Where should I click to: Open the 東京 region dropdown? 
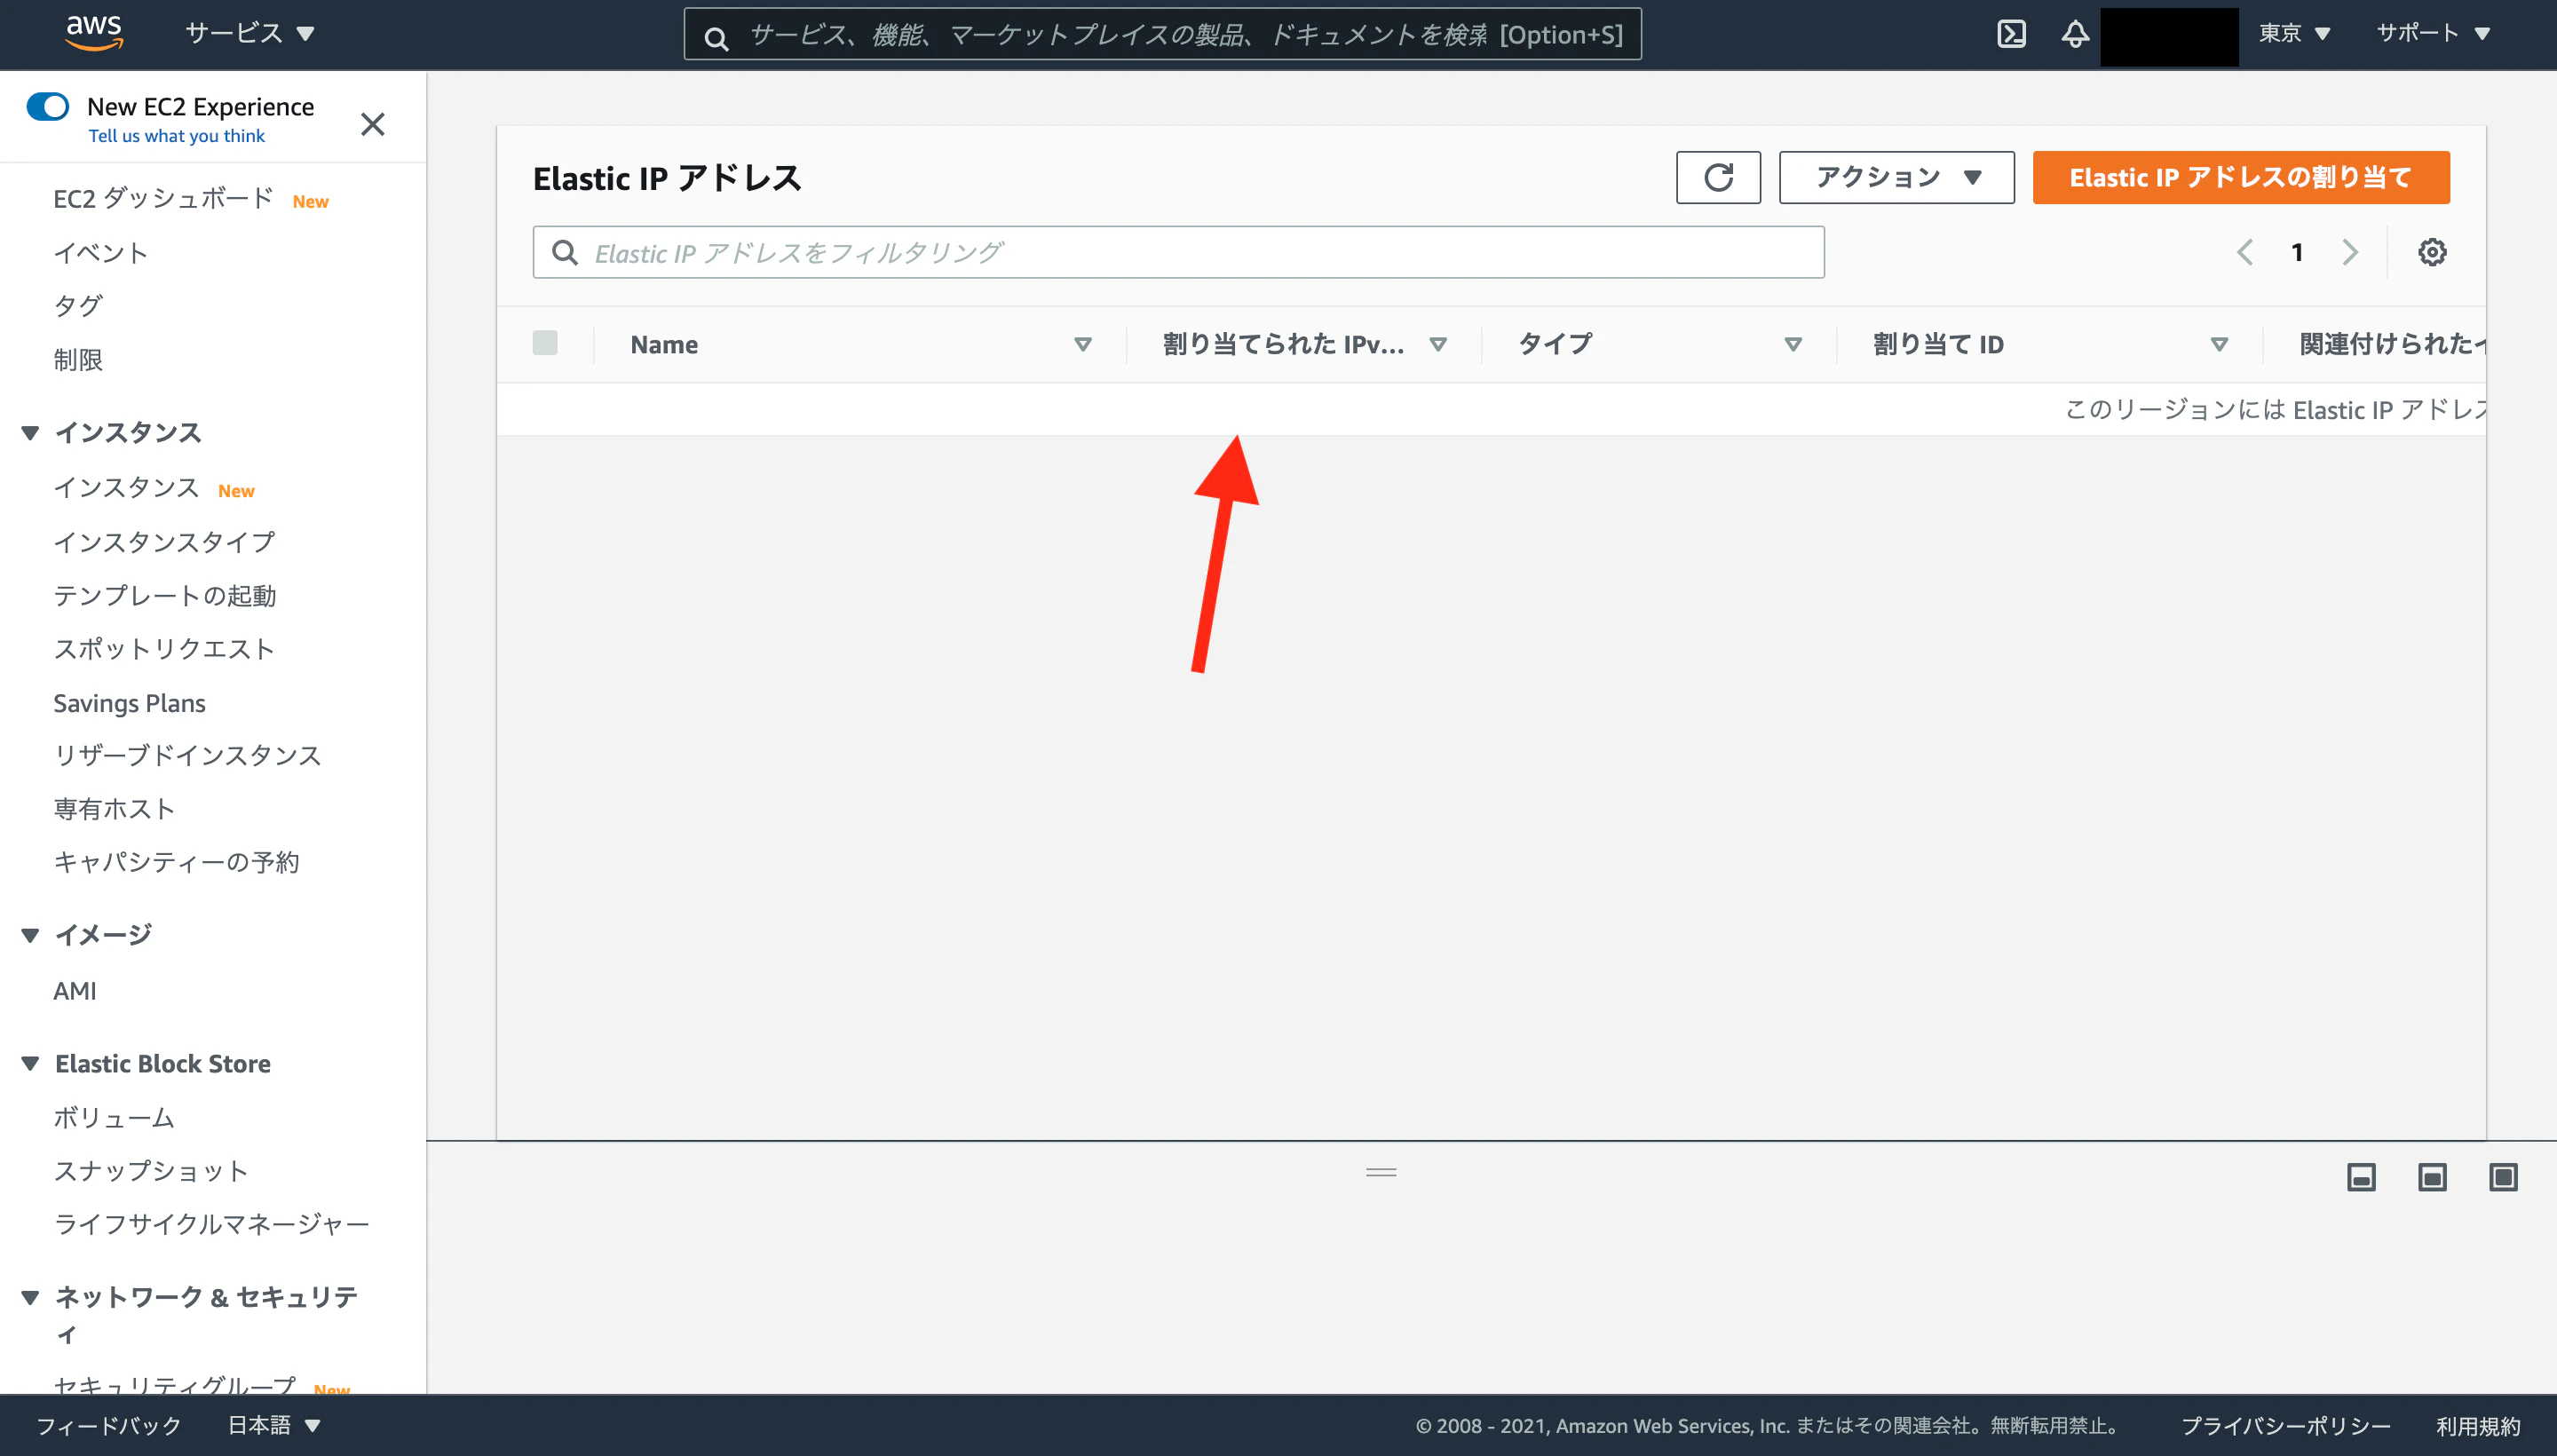point(2295,33)
